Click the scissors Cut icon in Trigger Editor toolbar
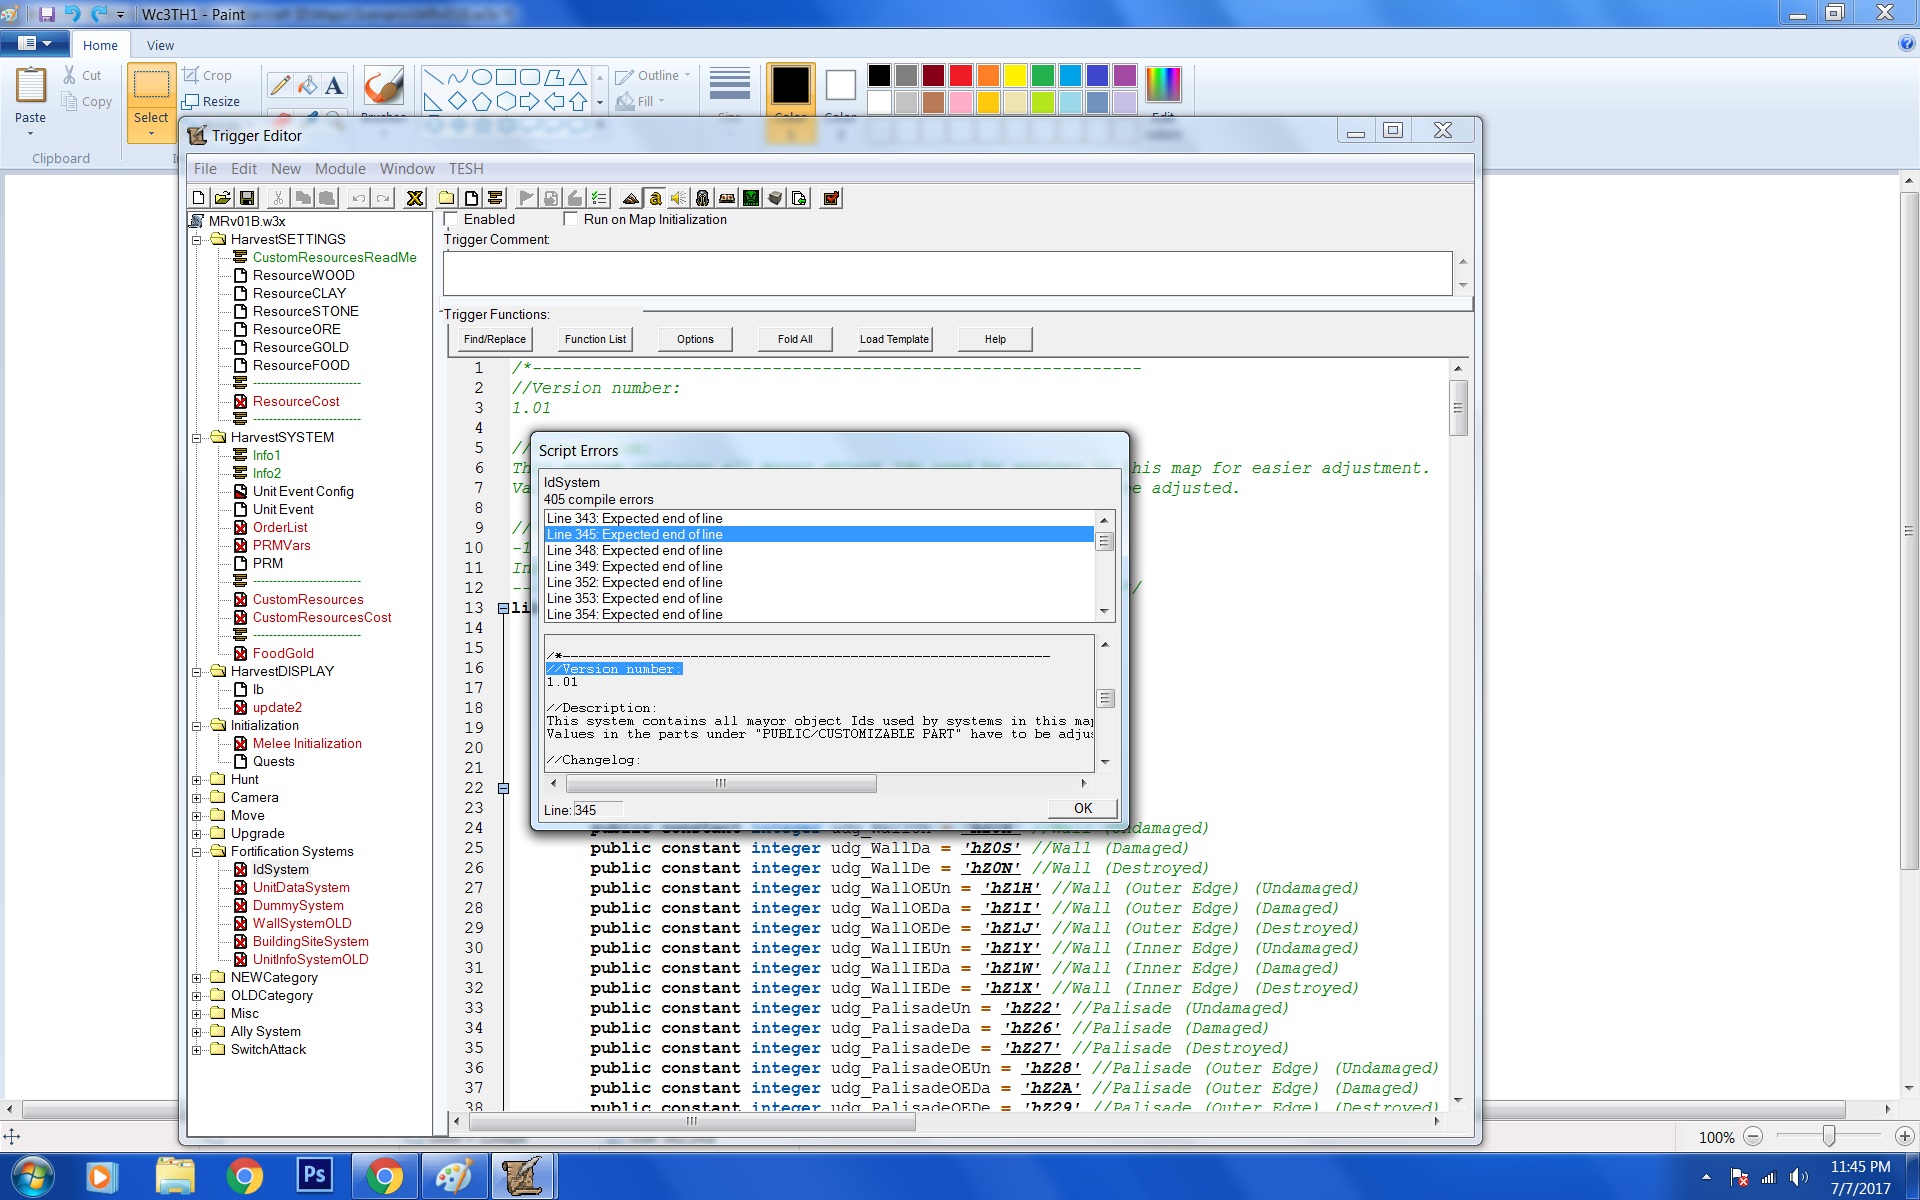 coord(278,198)
